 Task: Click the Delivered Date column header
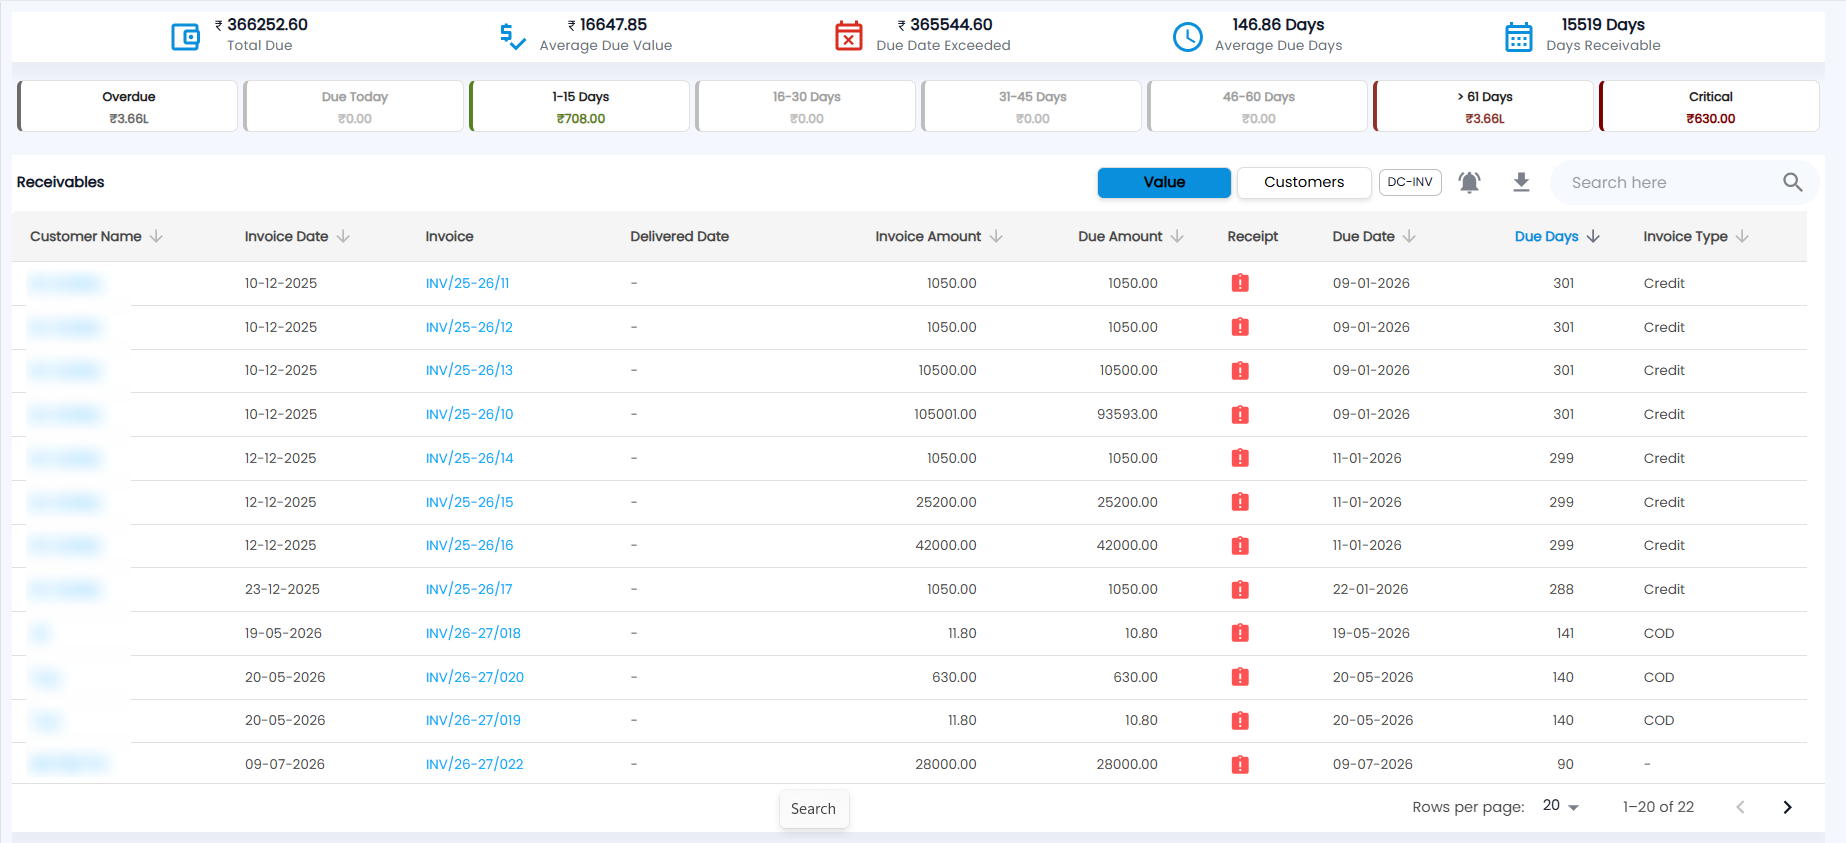[679, 236]
